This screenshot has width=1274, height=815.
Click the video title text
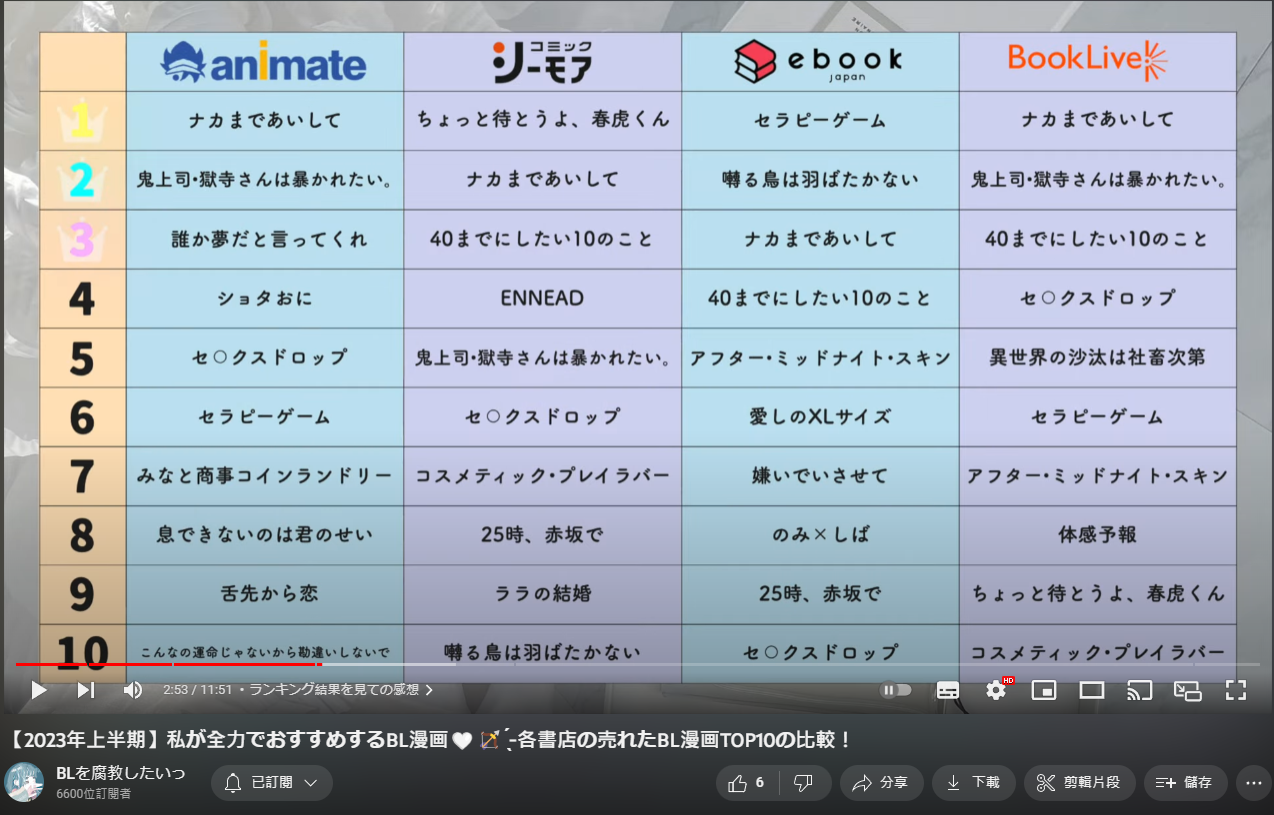coord(430,740)
